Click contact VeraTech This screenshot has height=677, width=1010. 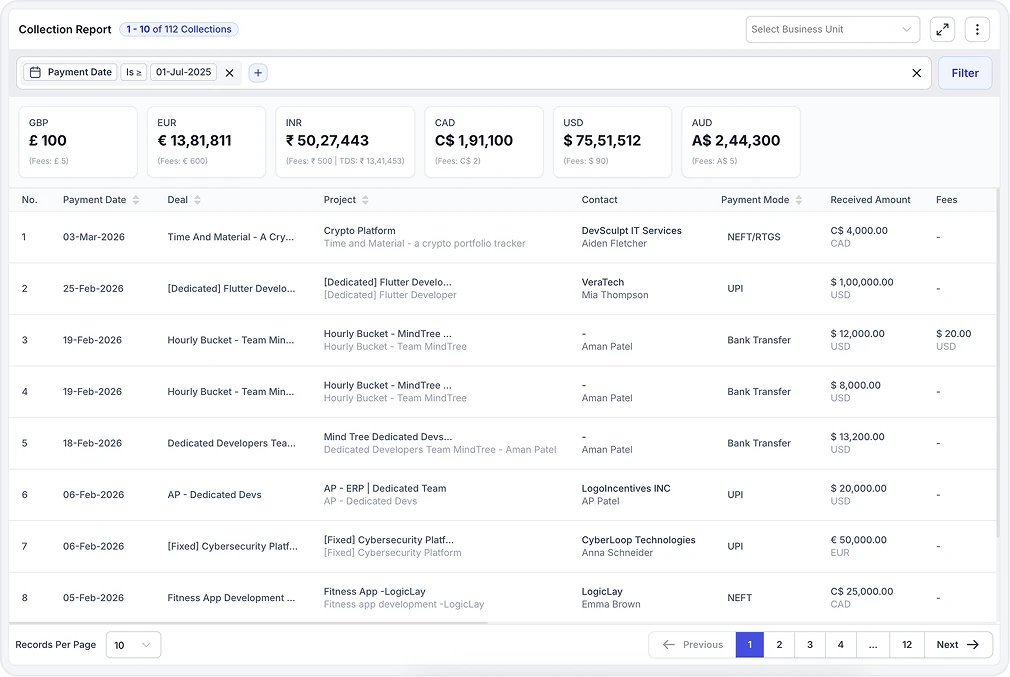603,282
